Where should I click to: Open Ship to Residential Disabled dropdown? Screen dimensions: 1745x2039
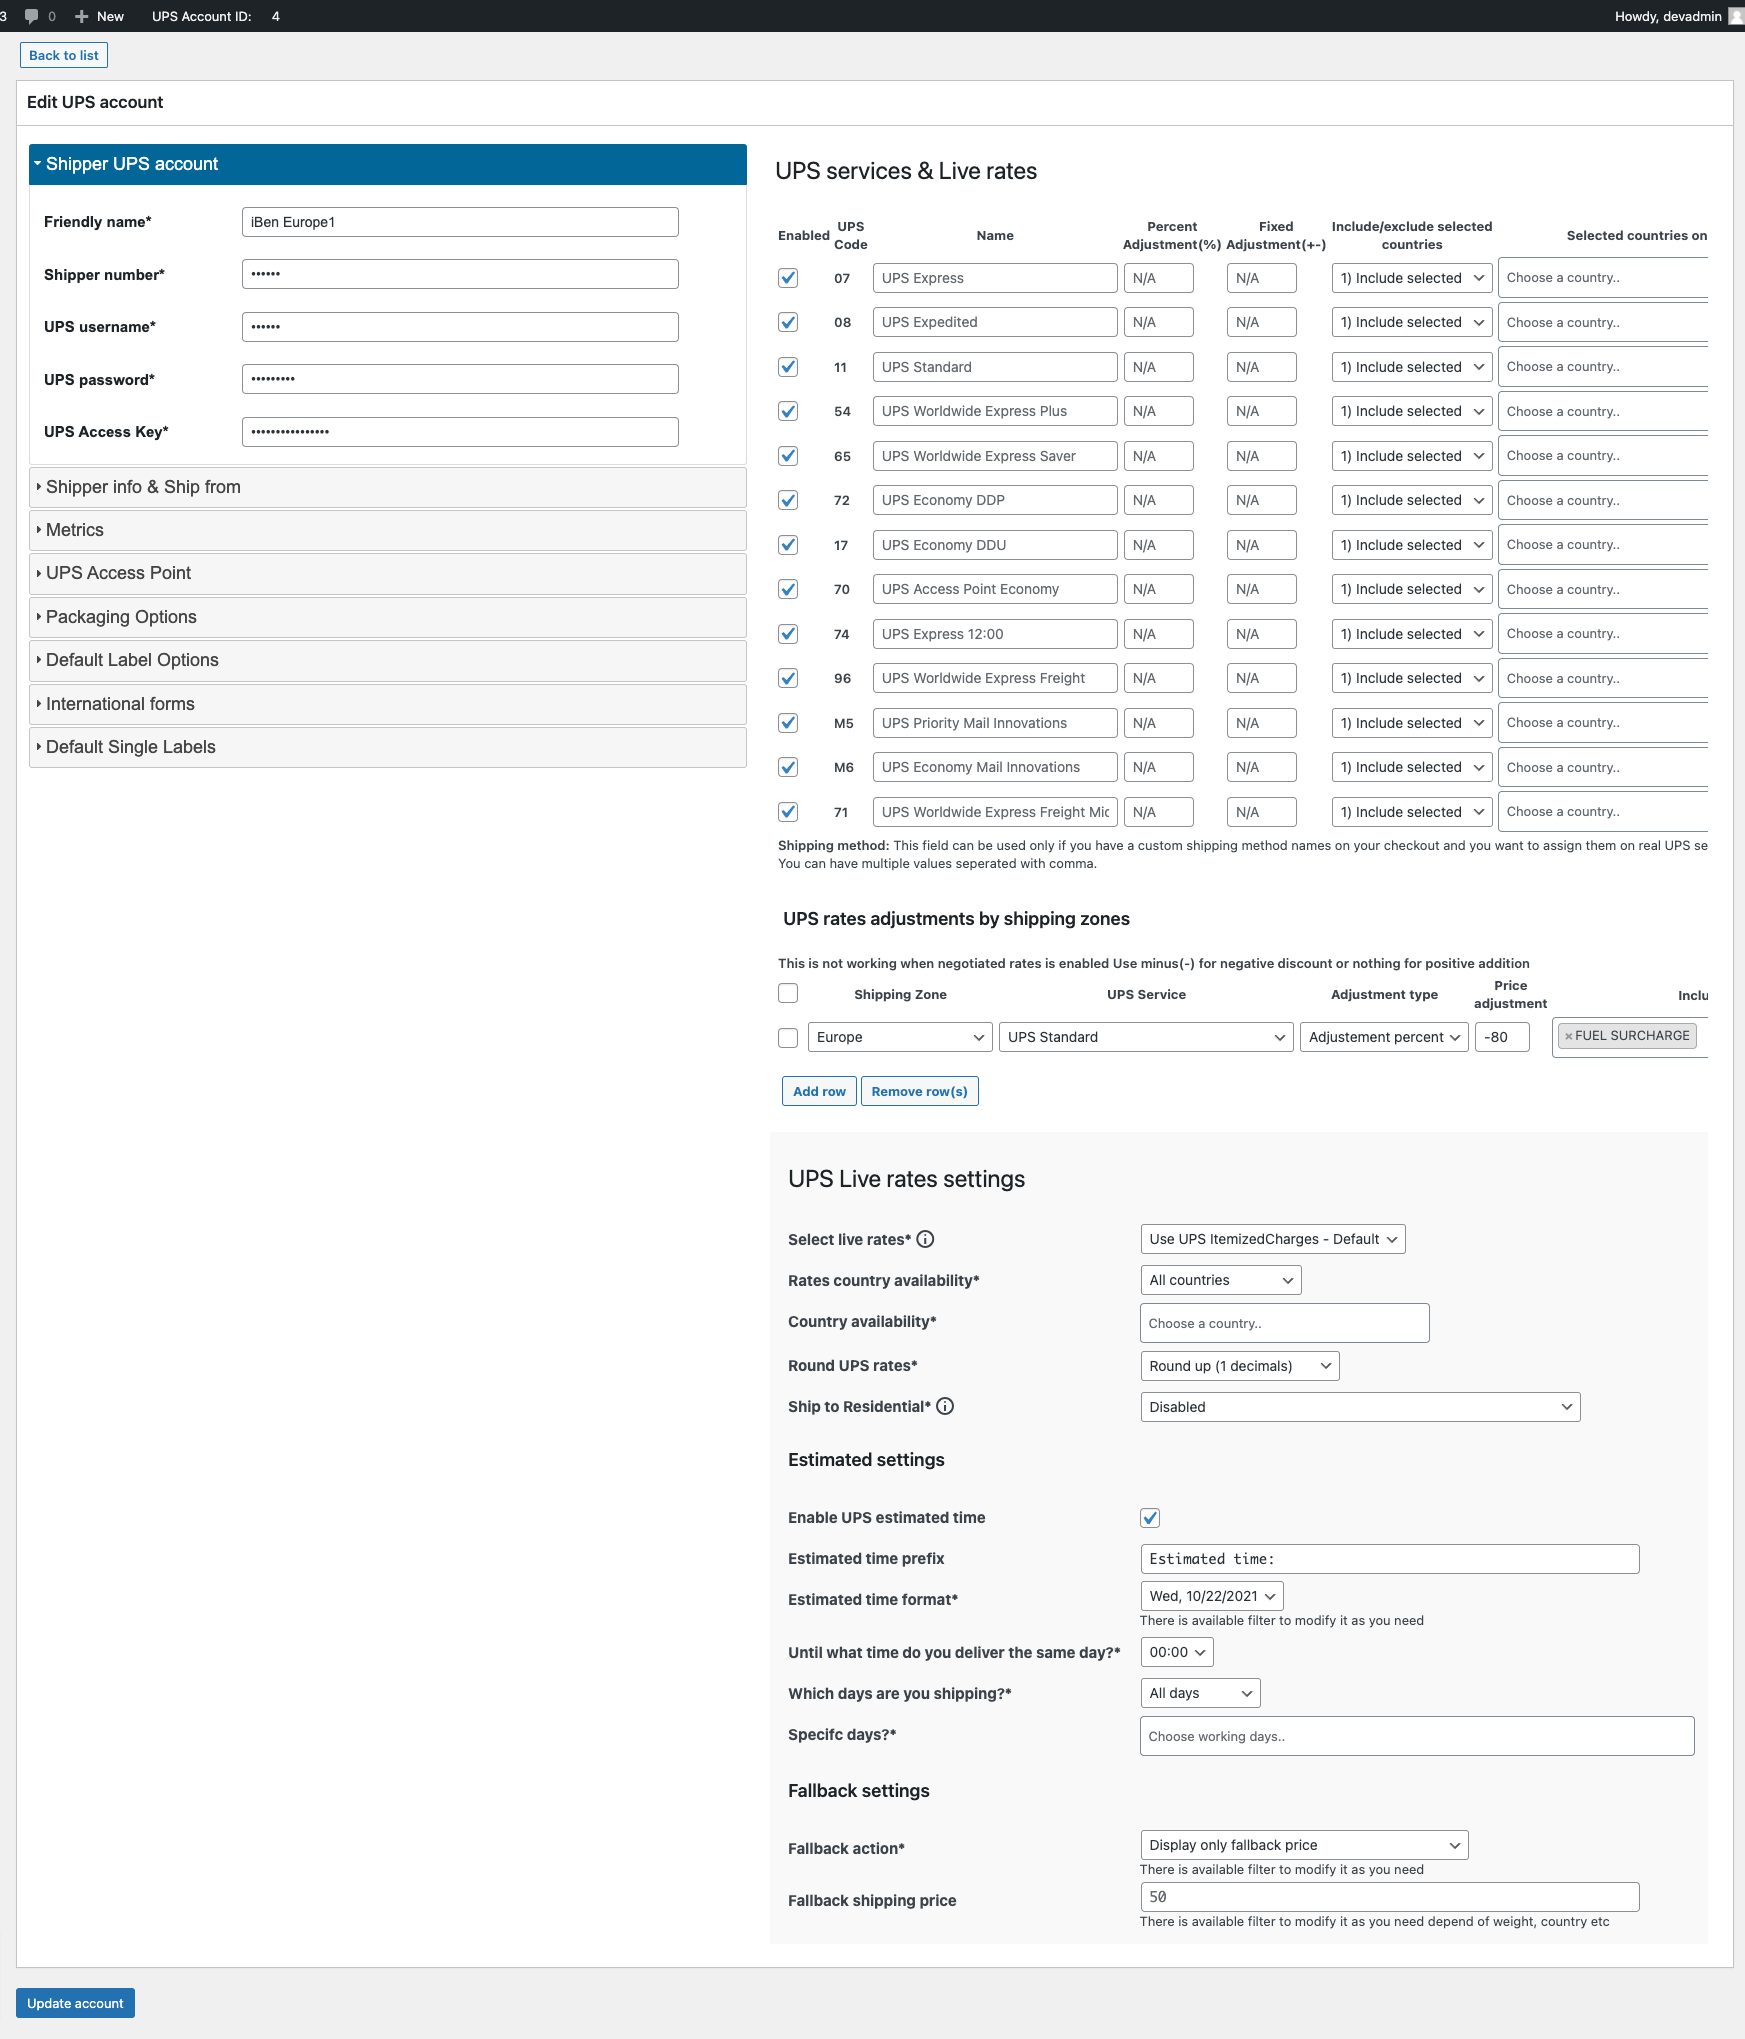pyautogui.click(x=1360, y=1407)
